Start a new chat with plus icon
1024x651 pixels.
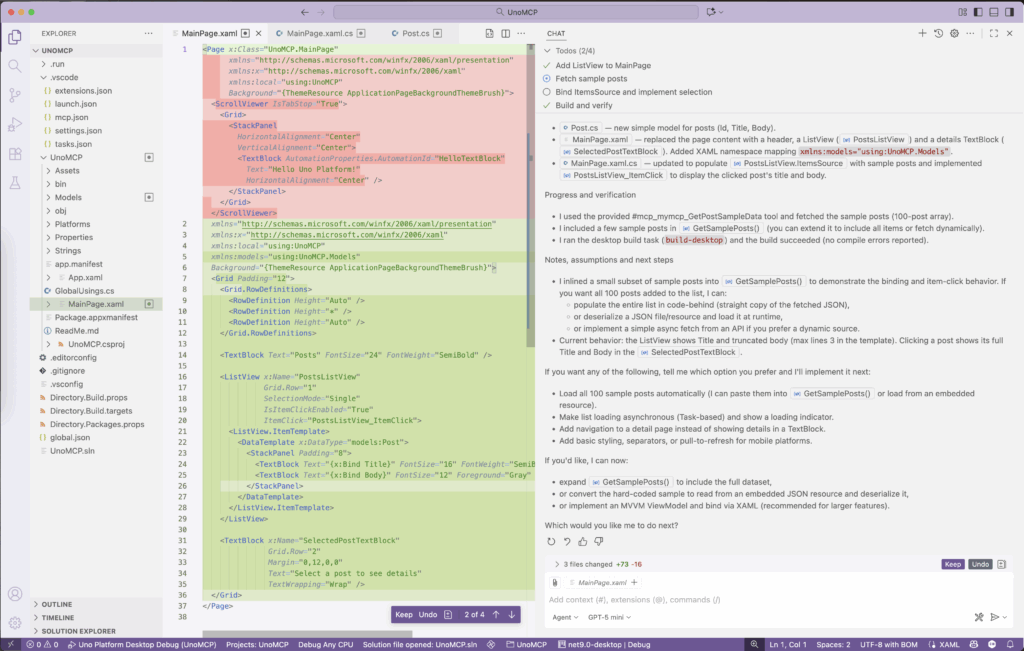[x=922, y=33]
